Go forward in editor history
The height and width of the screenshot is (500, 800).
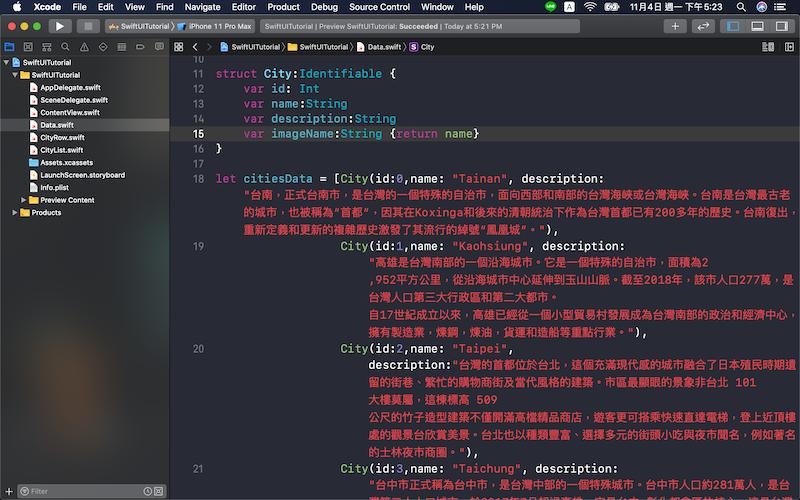[x=209, y=47]
